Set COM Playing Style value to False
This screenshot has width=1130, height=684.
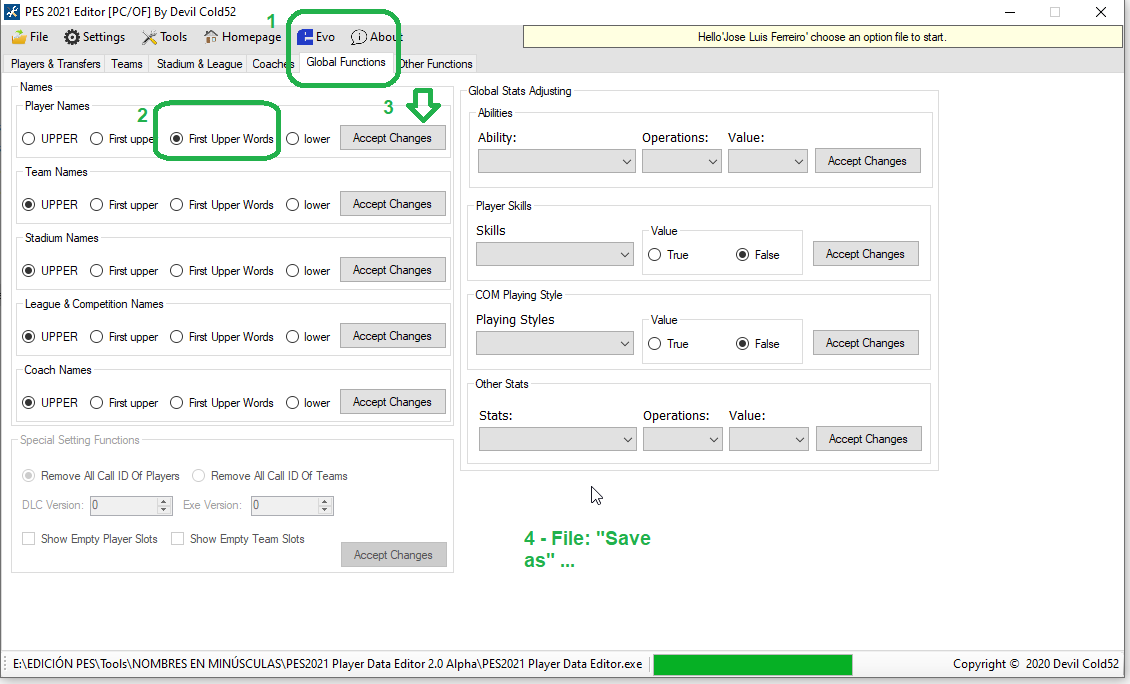coord(757,344)
